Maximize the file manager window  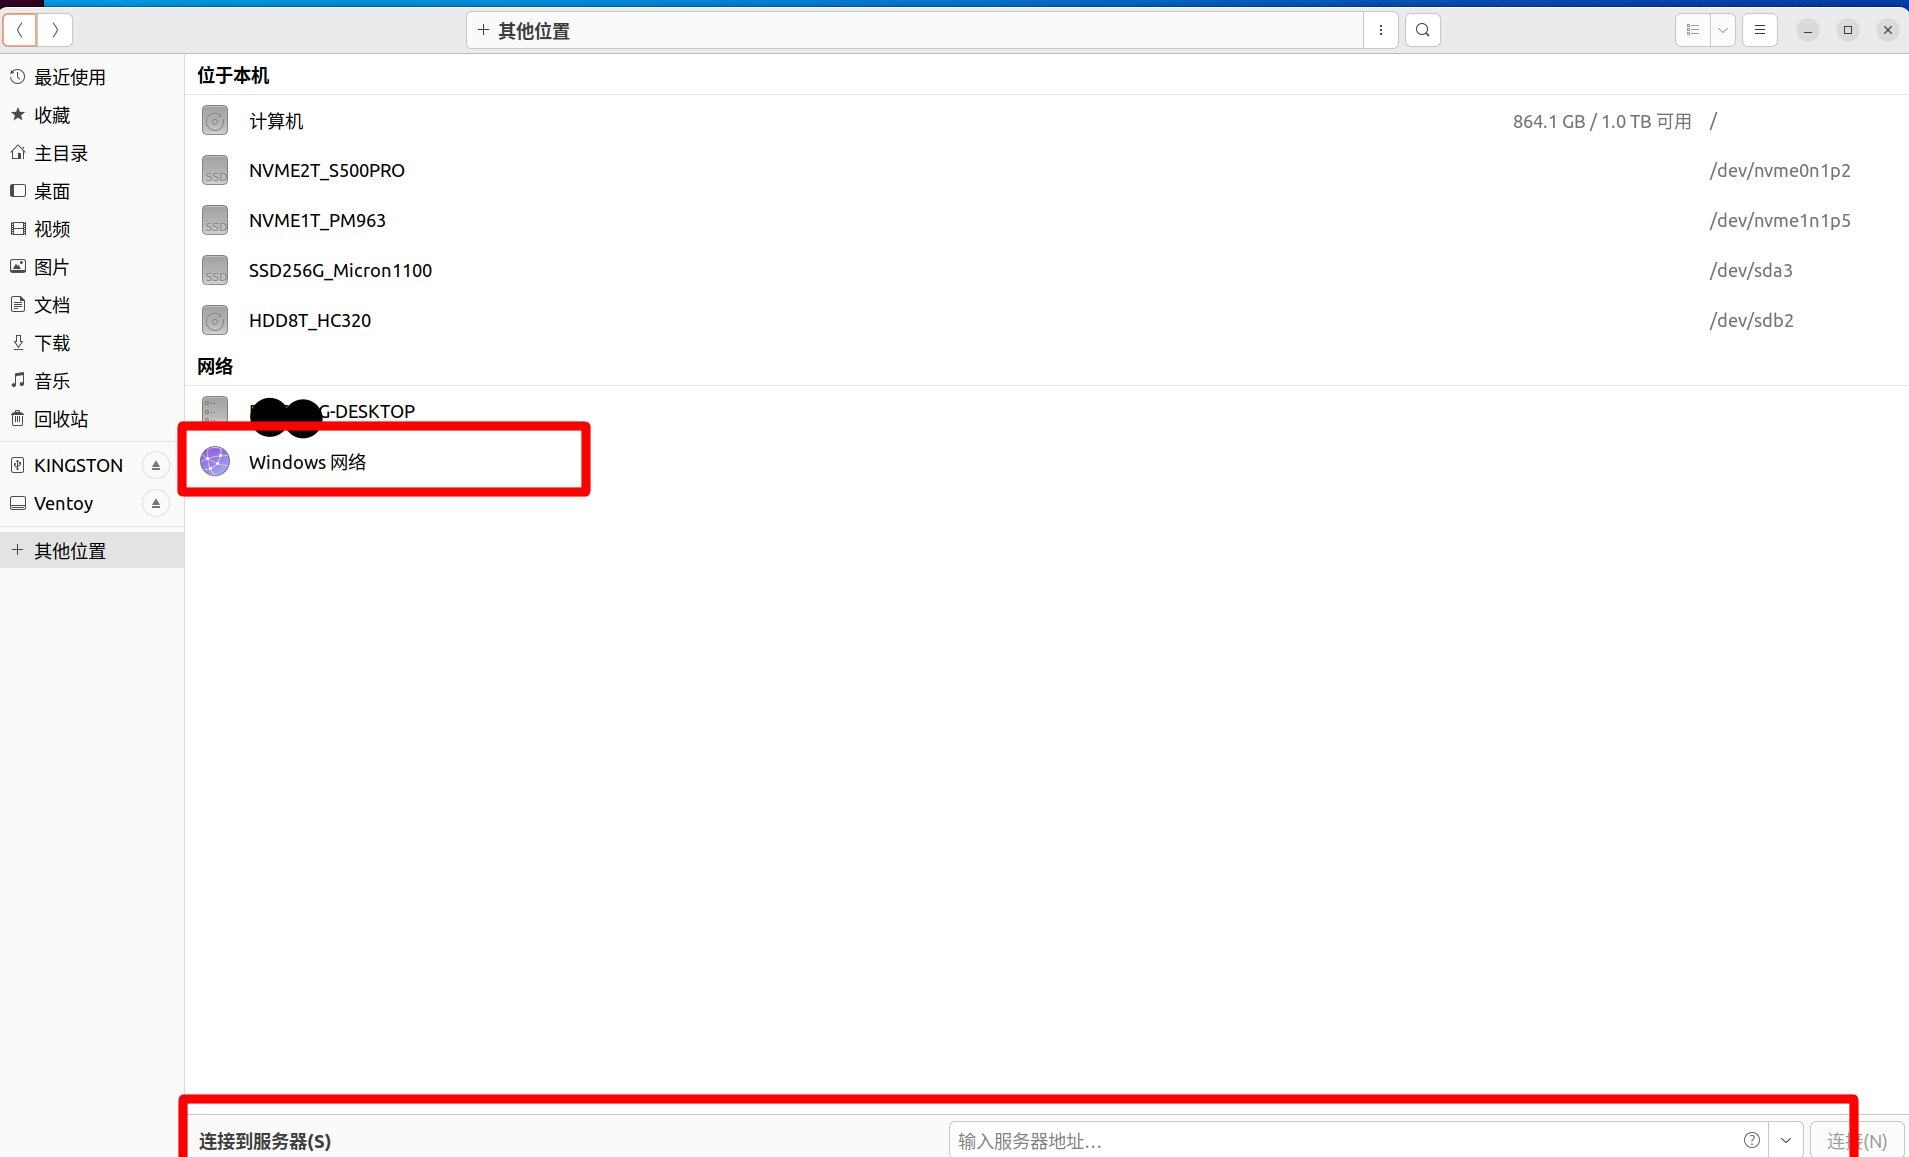(1848, 30)
